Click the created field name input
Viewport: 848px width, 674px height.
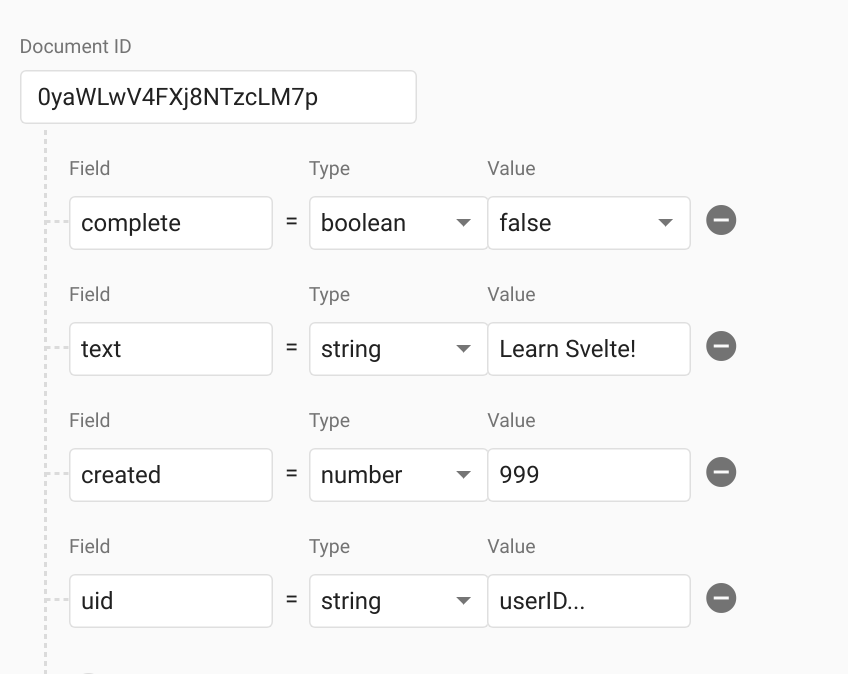170,474
